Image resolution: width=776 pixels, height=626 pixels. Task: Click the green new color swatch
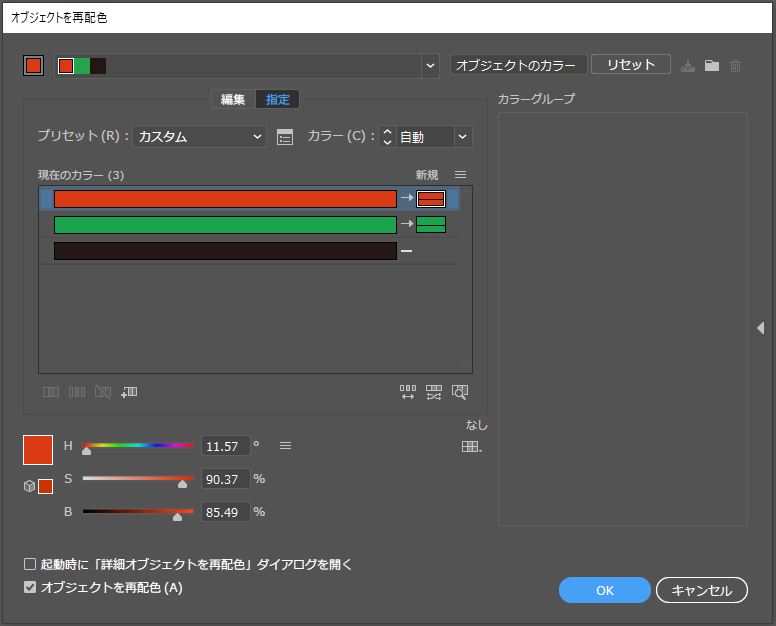click(x=431, y=225)
